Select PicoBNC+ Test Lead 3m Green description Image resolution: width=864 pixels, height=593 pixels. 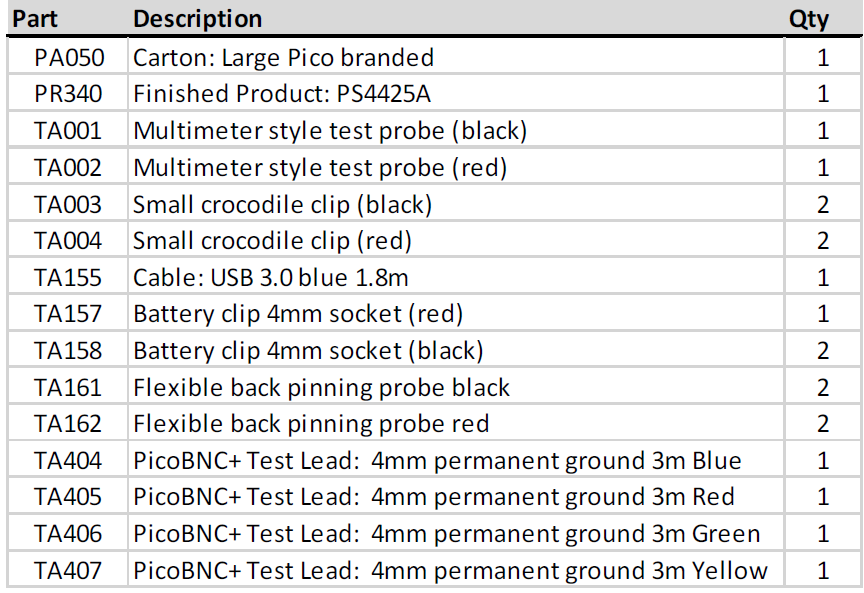pyautogui.click(x=456, y=533)
